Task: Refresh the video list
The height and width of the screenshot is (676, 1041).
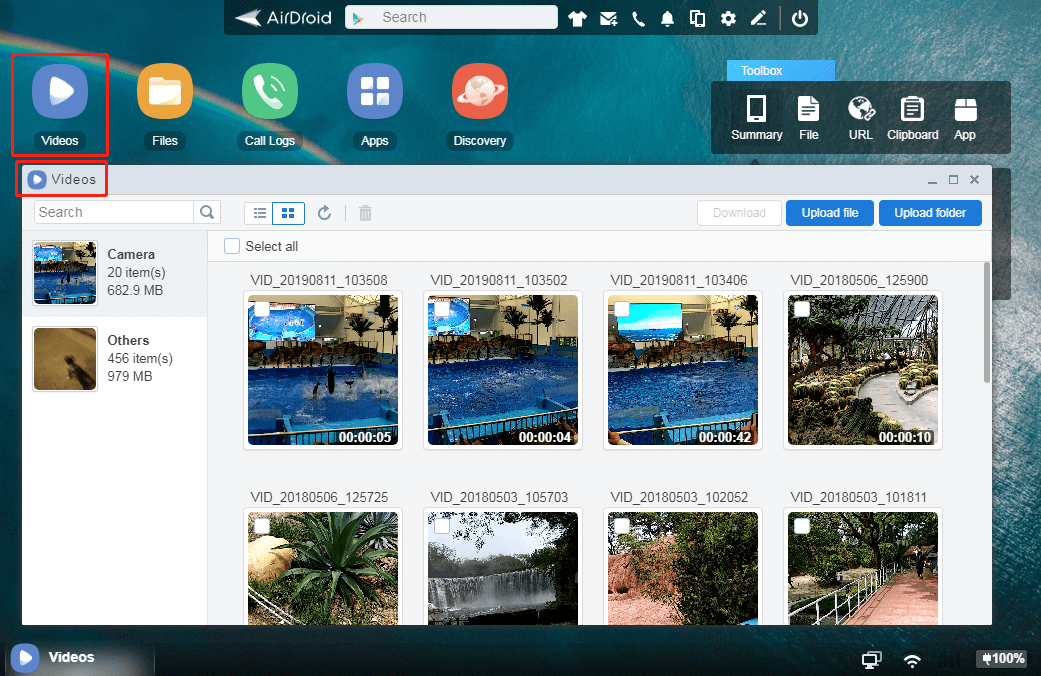Action: pos(324,213)
